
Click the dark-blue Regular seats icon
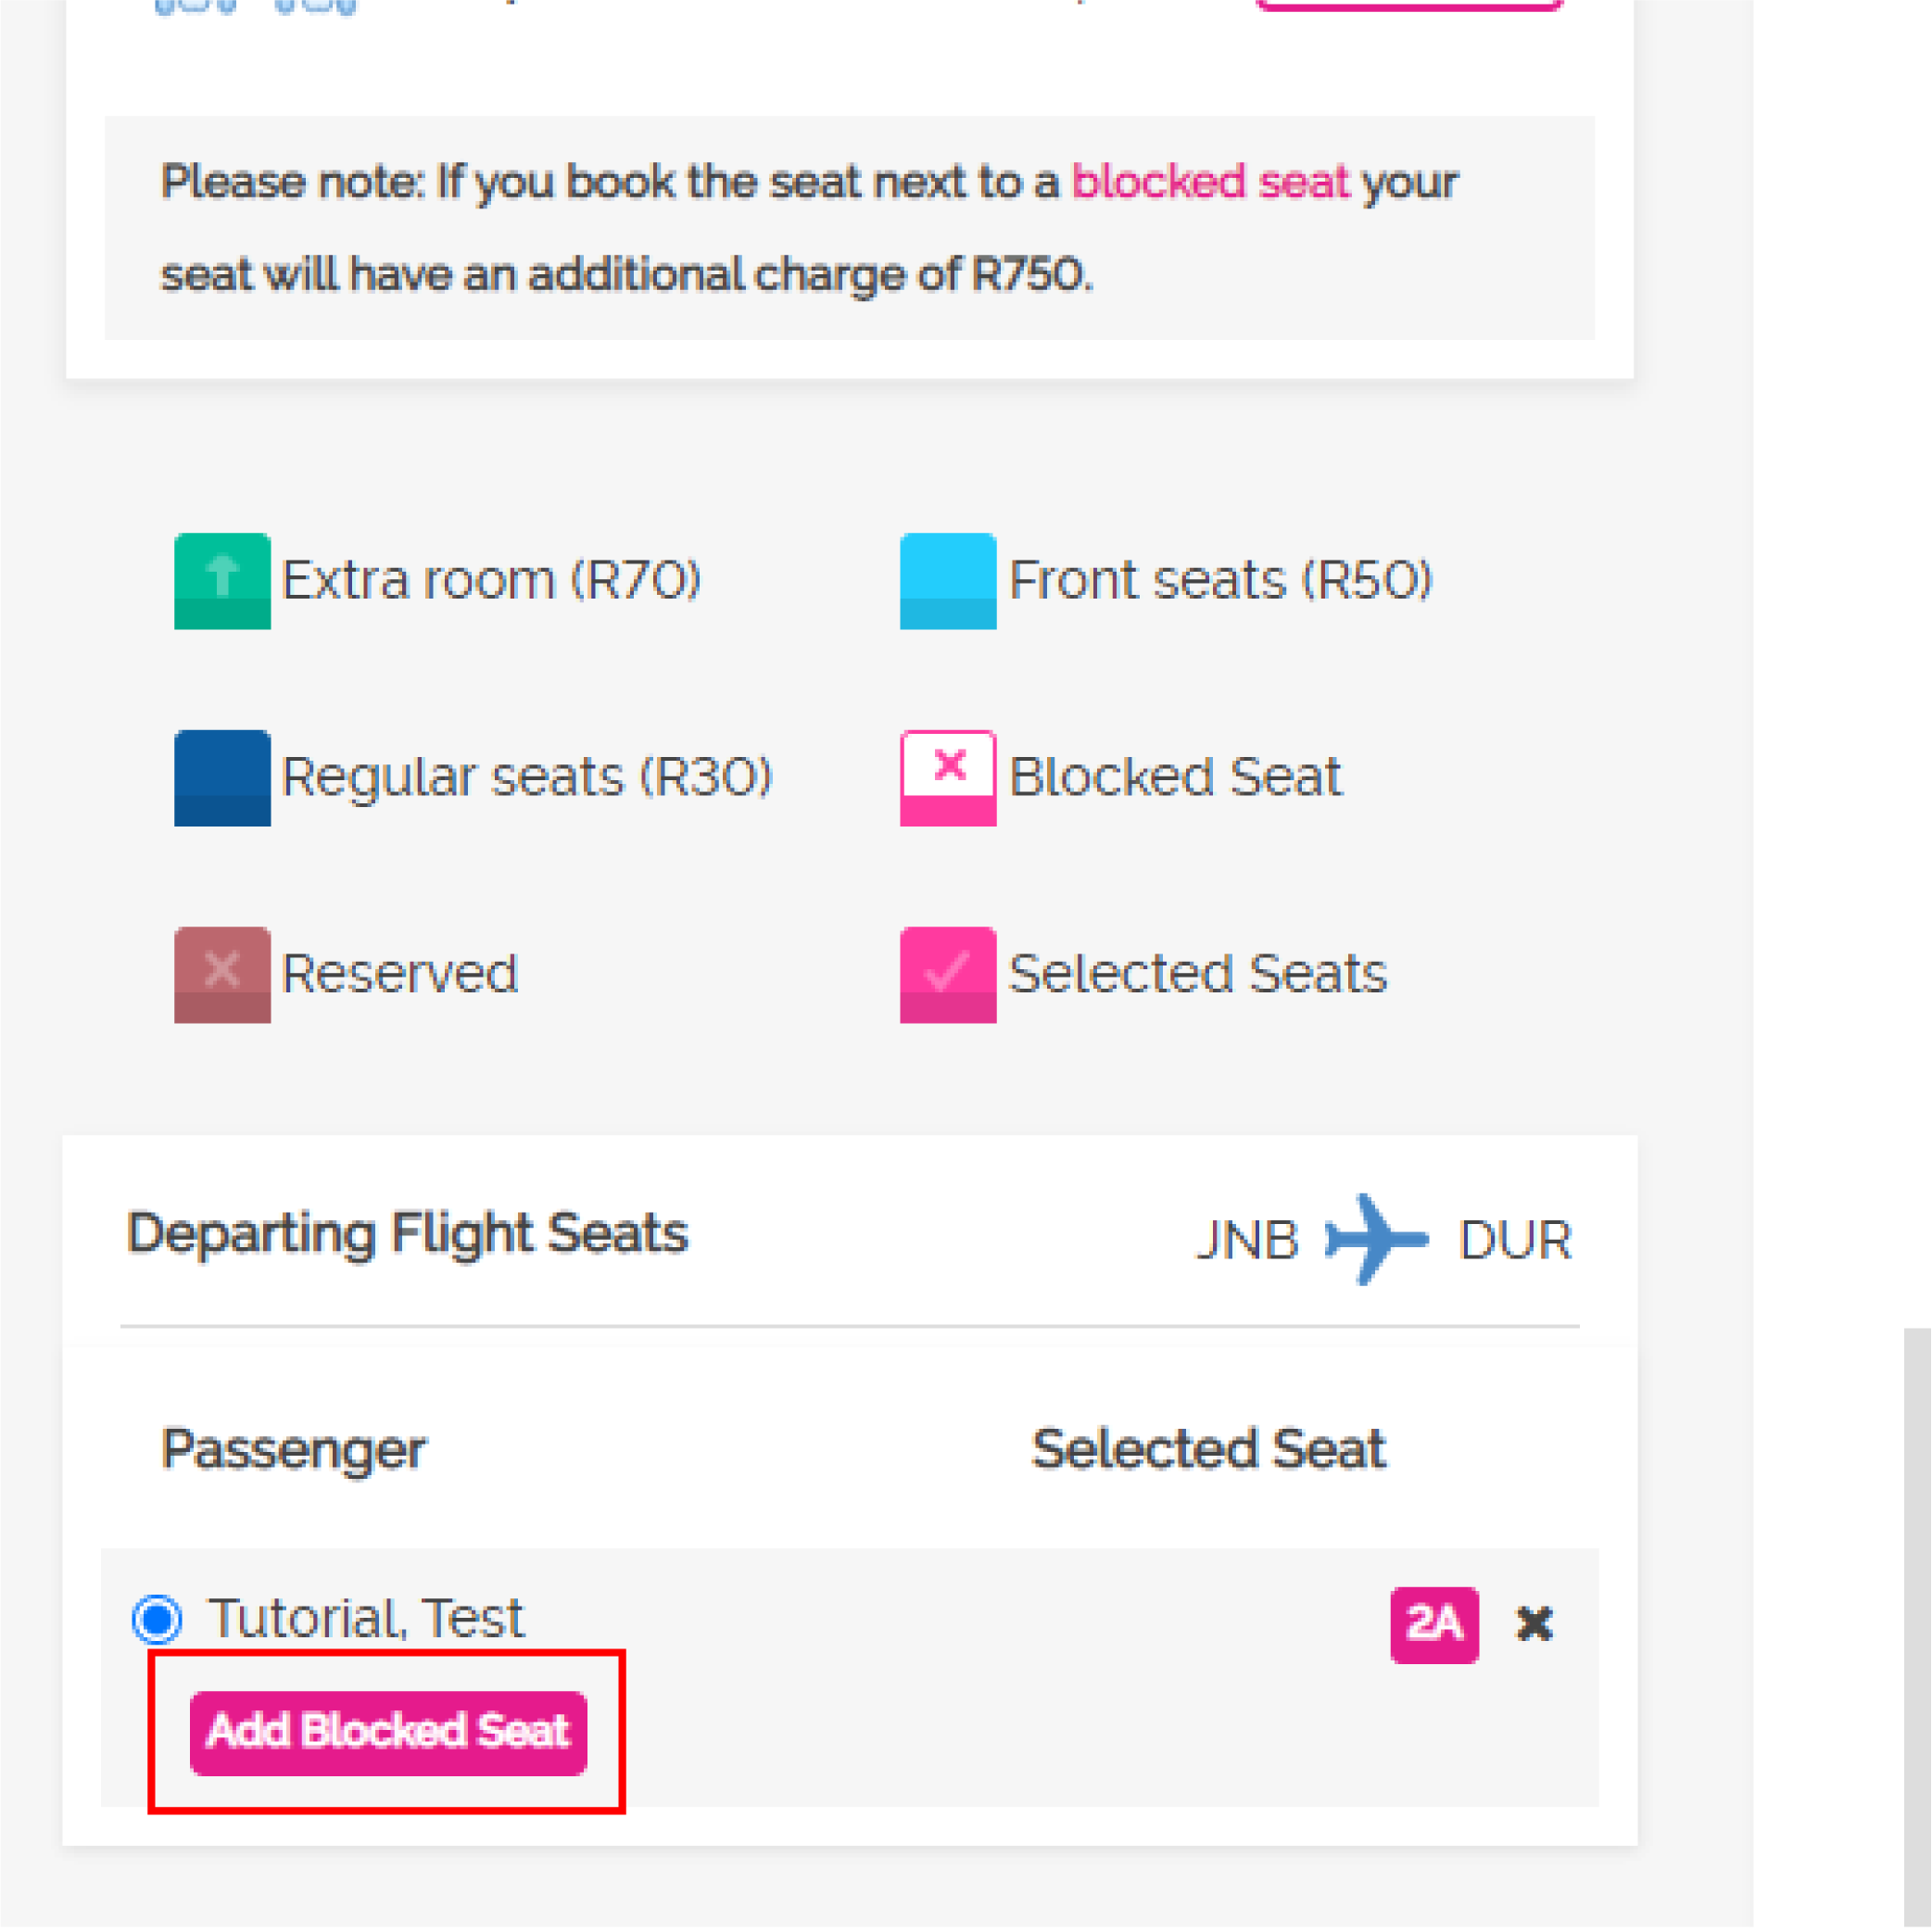[222, 778]
